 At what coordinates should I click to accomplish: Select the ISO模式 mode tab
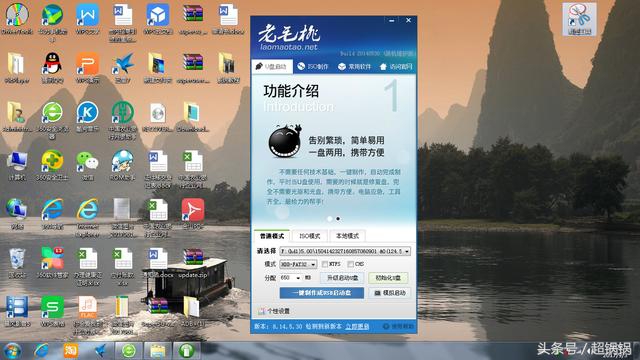tap(310, 236)
